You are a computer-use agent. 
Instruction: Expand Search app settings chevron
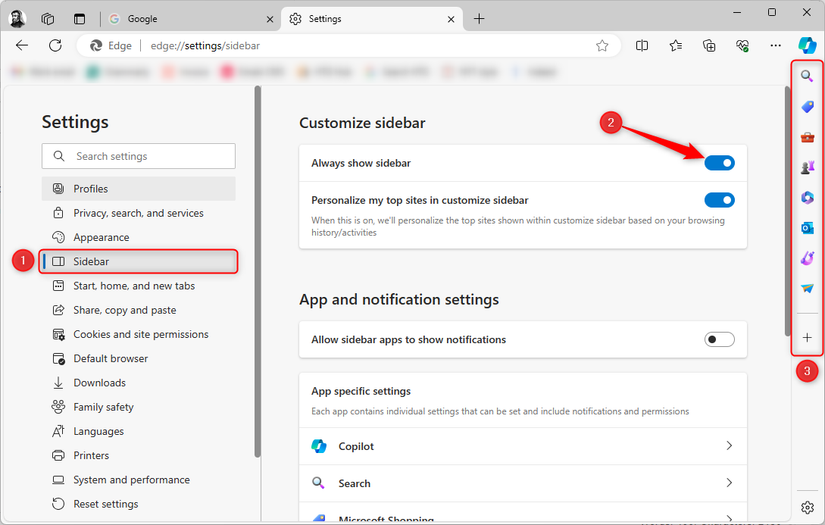(729, 482)
